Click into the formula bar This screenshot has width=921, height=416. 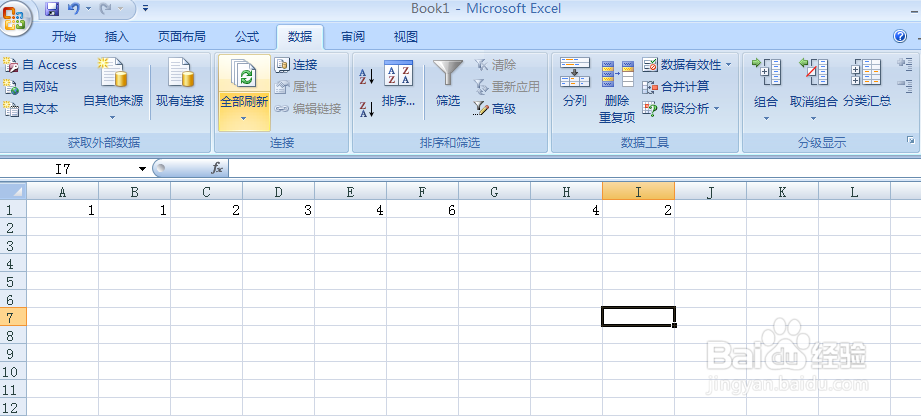point(574,169)
